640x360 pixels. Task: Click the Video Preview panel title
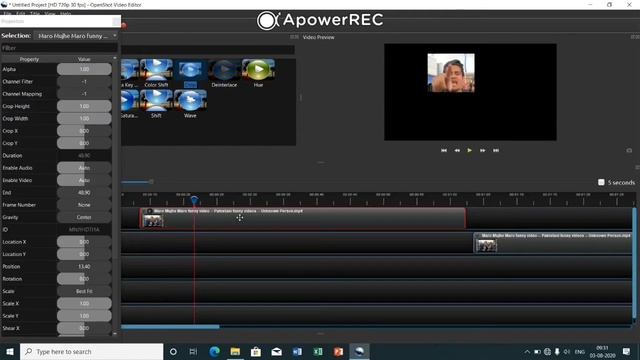pos(318,37)
